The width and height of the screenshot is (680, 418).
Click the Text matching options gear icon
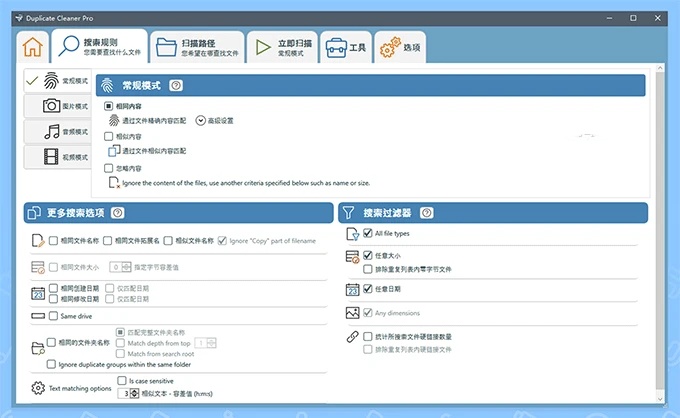tap(38, 388)
